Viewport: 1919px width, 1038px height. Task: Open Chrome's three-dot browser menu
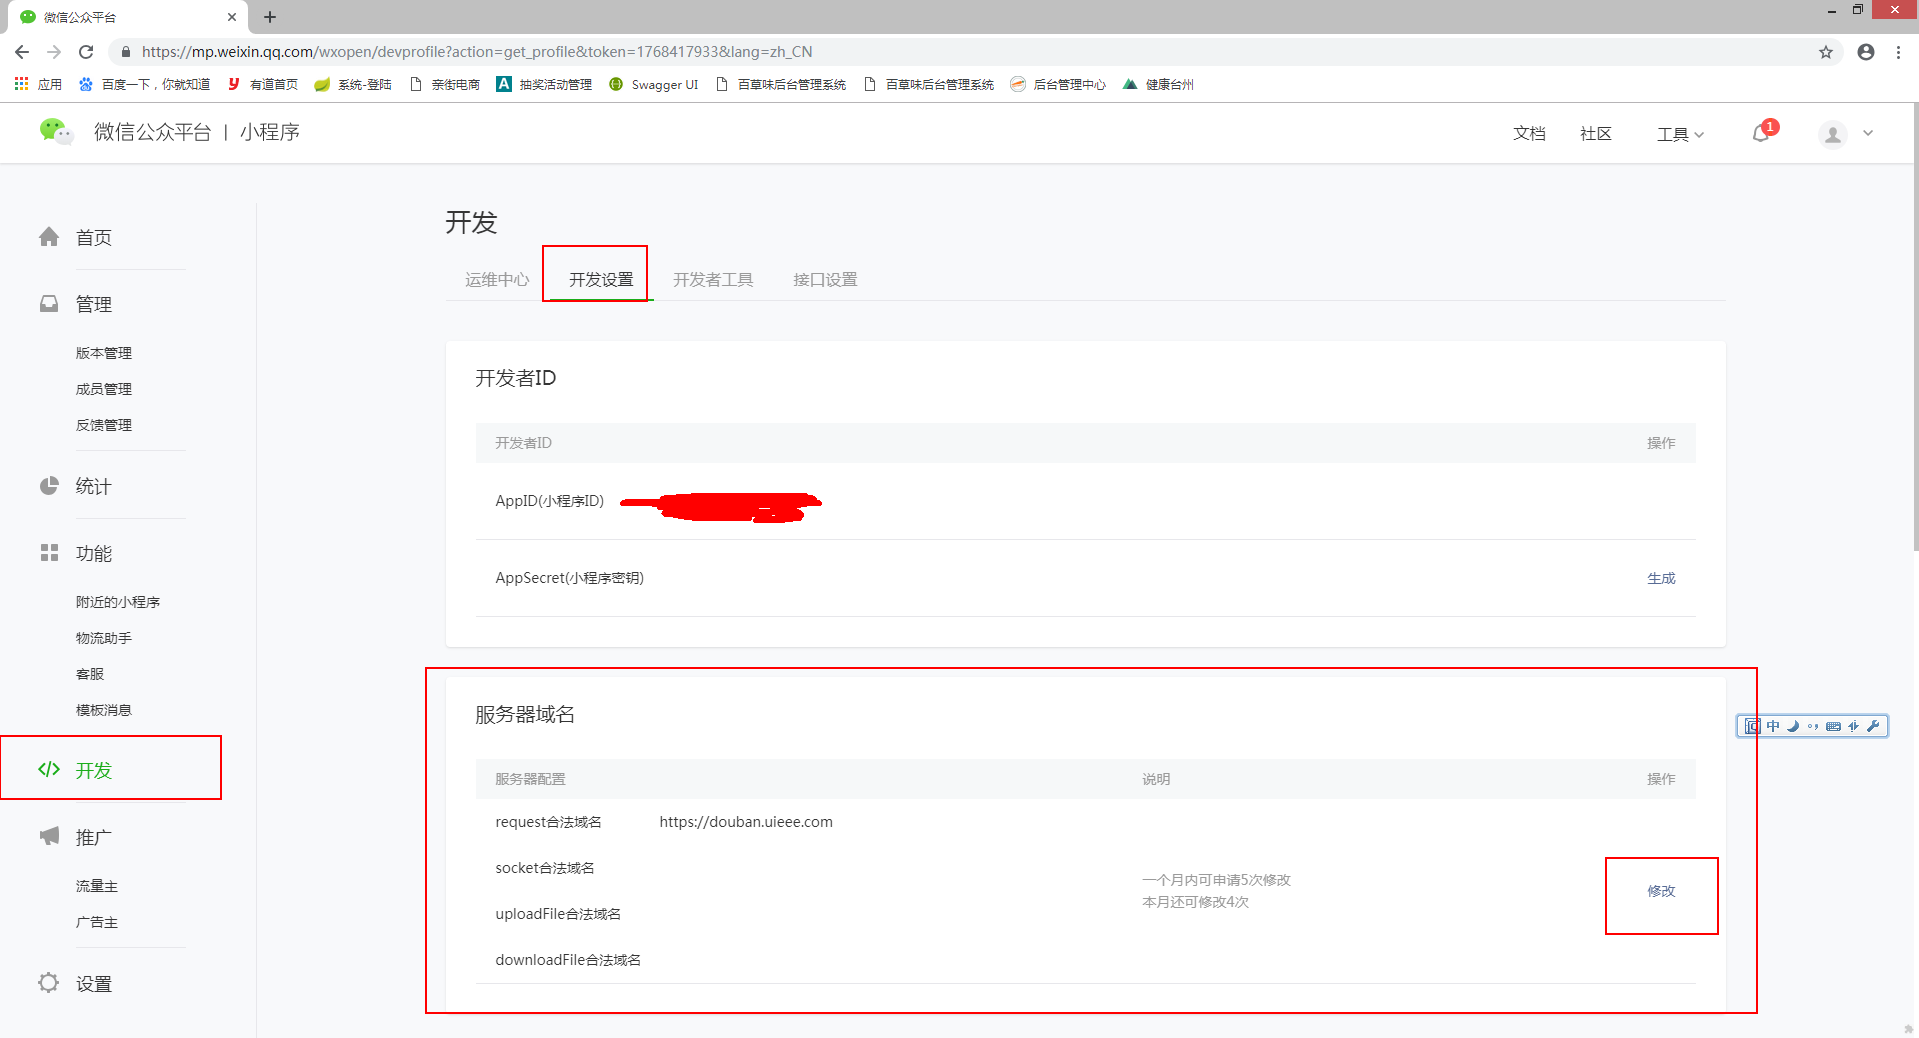pyautogui.click(x=1898, y=51)
